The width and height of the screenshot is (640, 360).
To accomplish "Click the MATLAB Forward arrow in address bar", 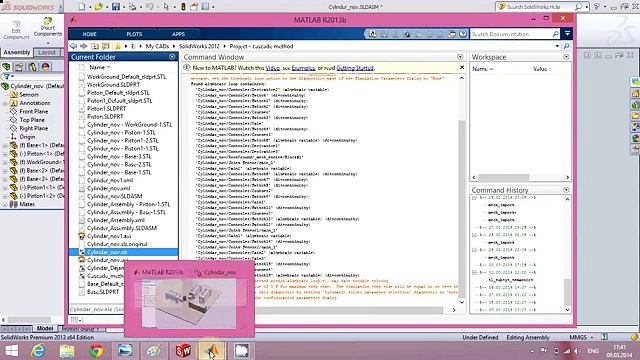I will (84, 46).
